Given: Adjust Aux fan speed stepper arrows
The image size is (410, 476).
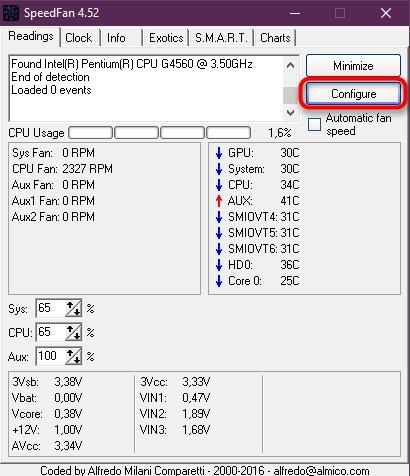Looking at the screenshot, I should pos(73,356).
